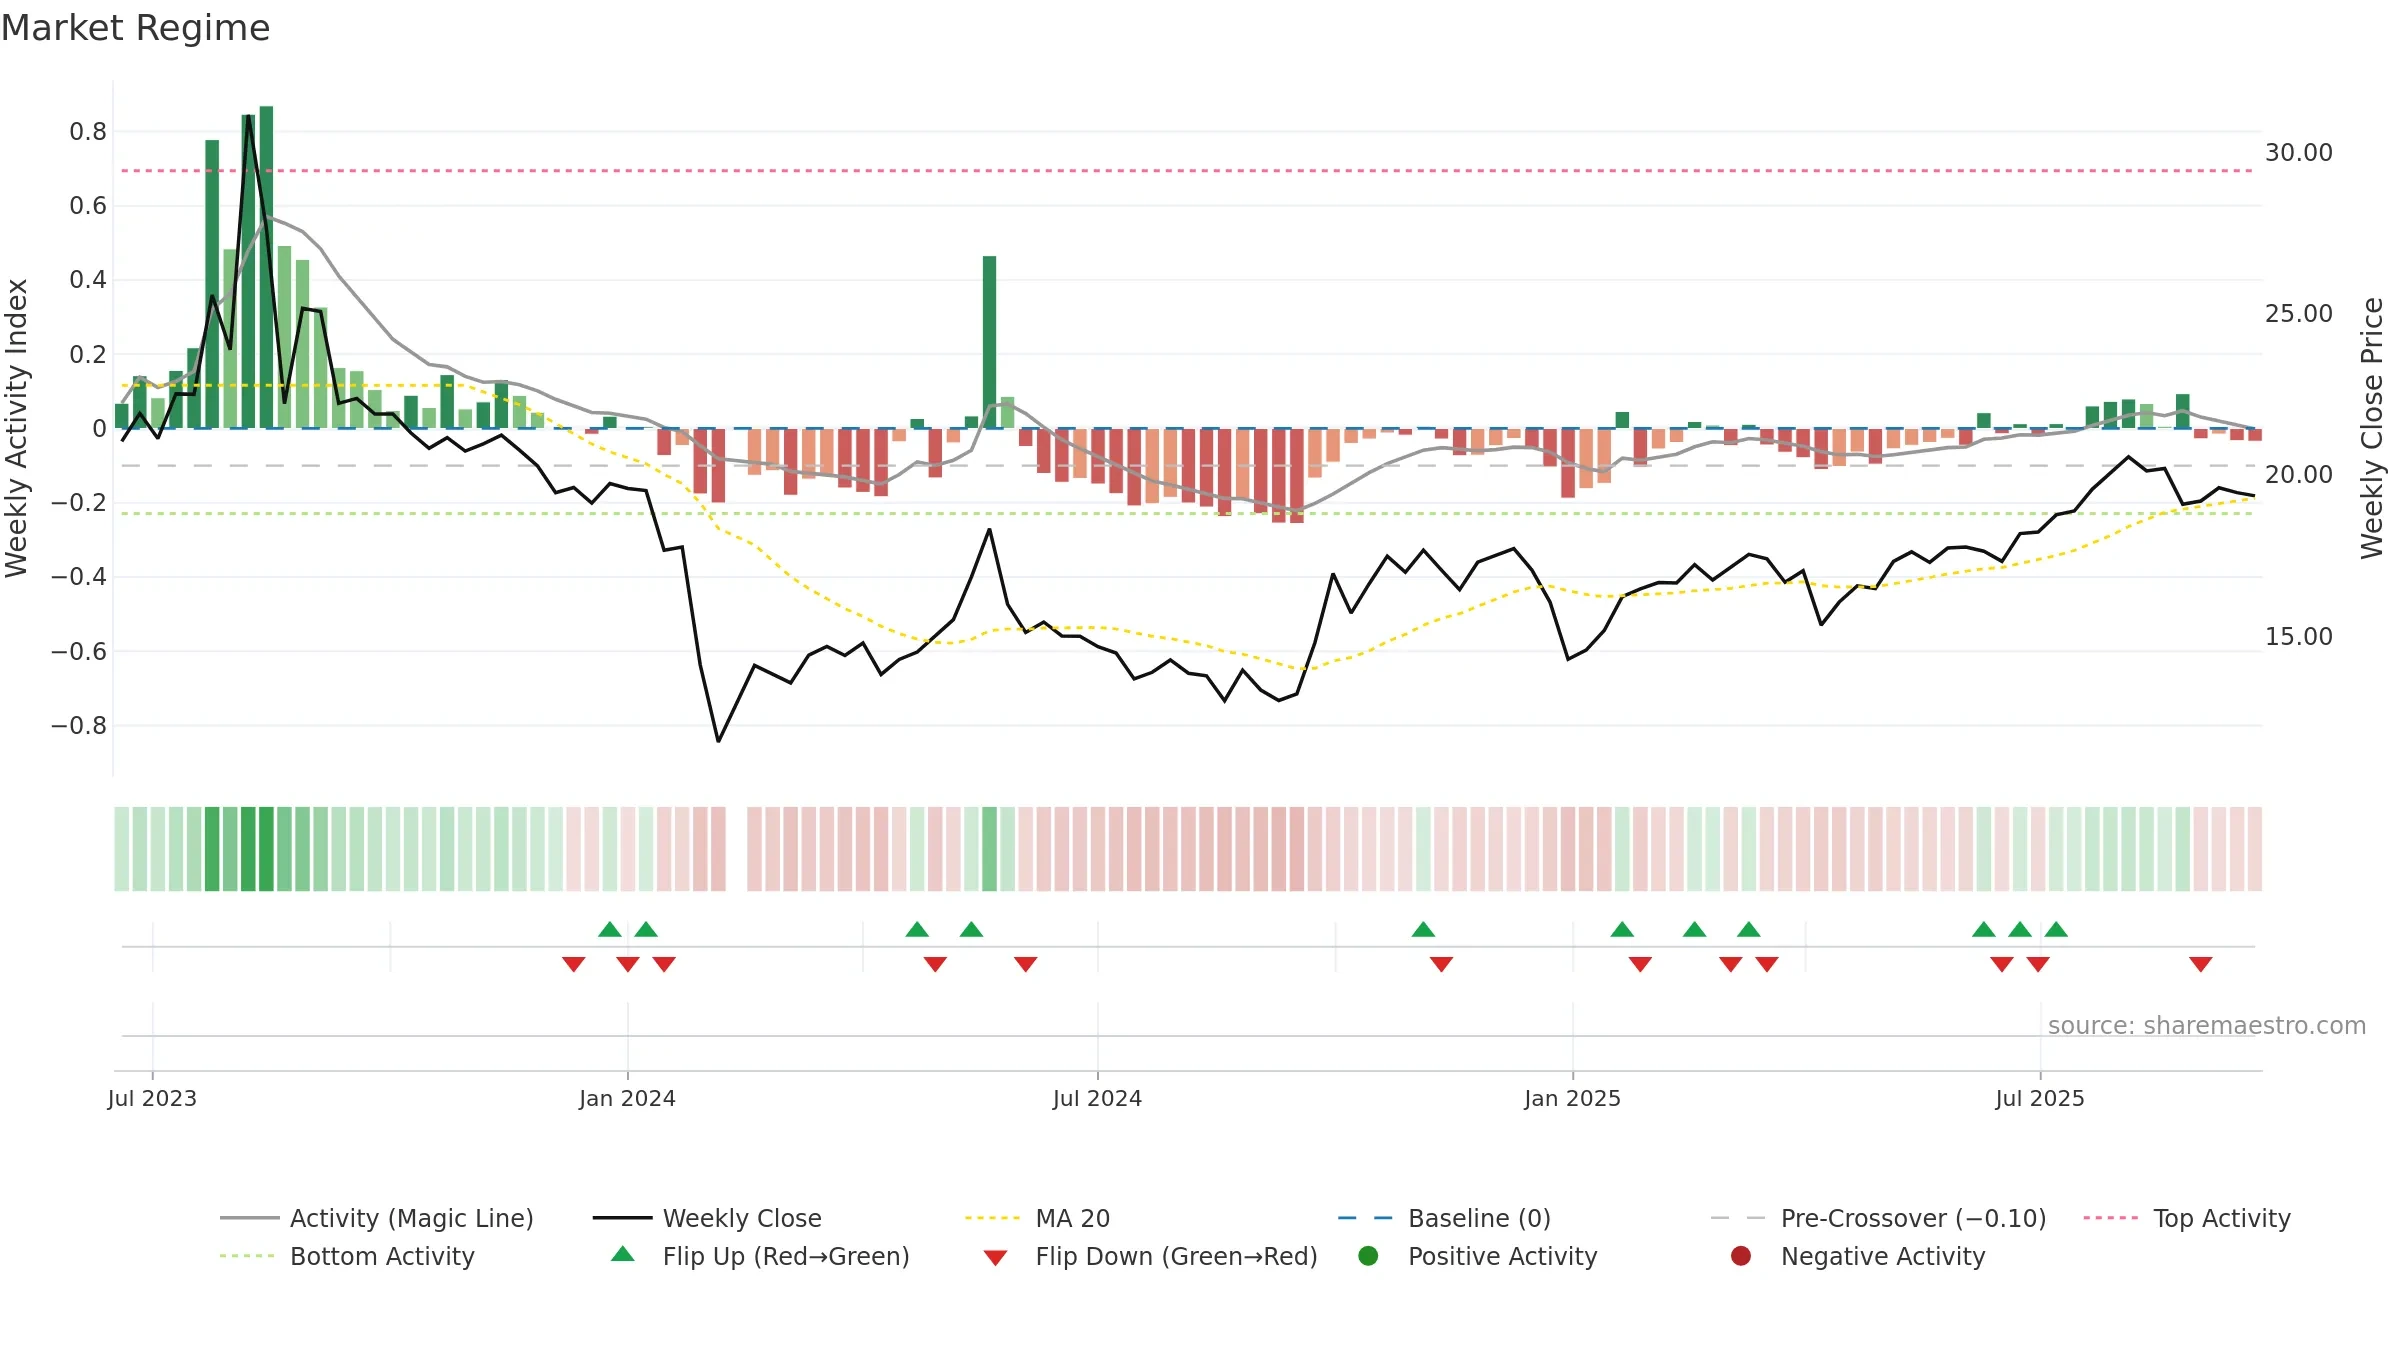Image resolution: width=2400 pixels, height=1350 pixels.
Task: Toggle the Pre-Crossover (−0.10) legend entry
Action: pyautogui.click(x=1878, y=1218)
